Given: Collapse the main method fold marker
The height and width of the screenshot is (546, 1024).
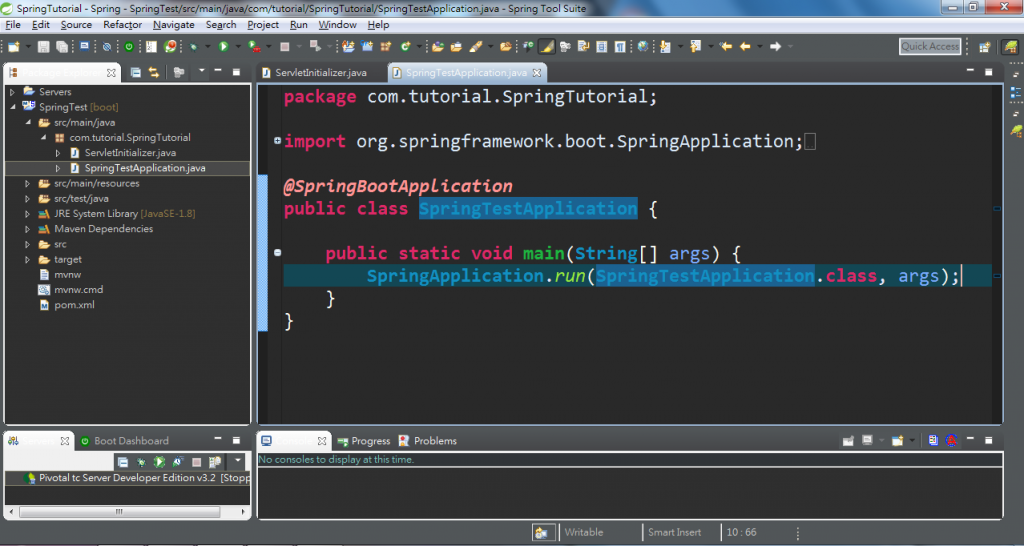Looking at the screenshot, I should 277,253.
